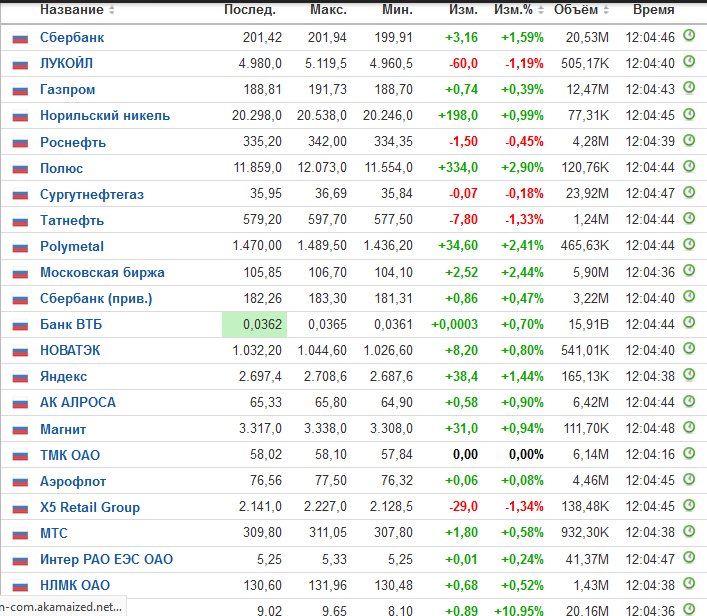The image size is (707, 616).
Task: Click the 15,91B volume for Банк ВТБ
Action: click(588, 324)
